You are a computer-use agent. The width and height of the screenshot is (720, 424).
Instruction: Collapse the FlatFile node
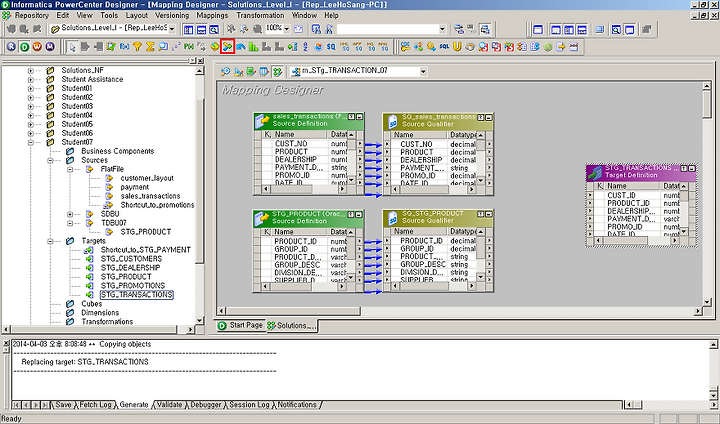(x=70, y=170)
